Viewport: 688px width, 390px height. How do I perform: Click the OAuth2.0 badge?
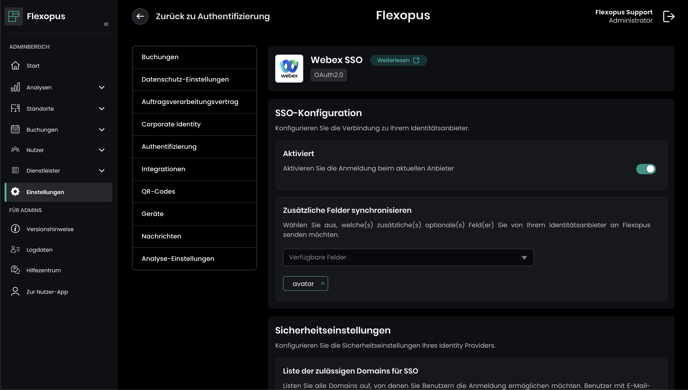pos(329,75)
